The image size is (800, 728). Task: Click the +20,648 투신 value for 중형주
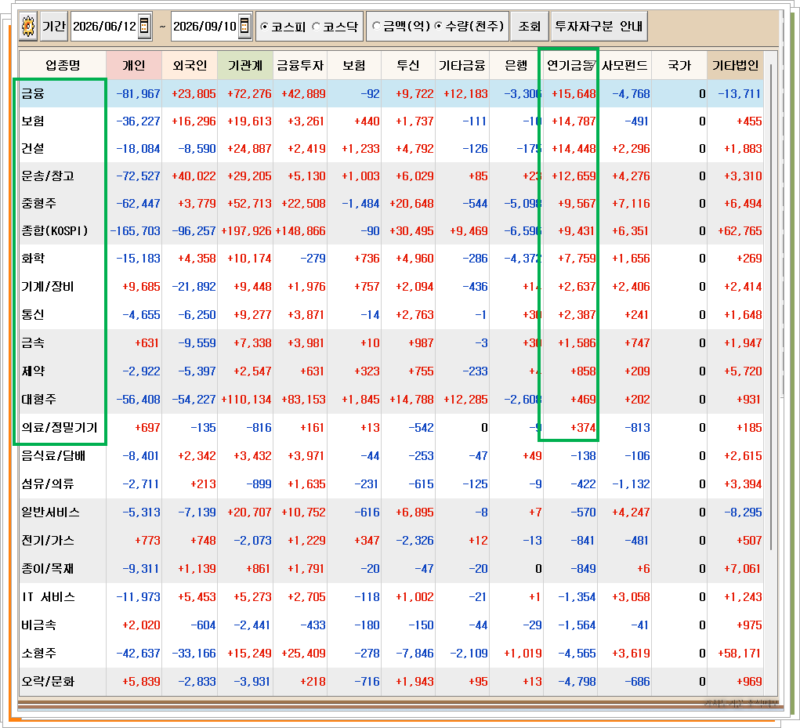pos(412,204)
